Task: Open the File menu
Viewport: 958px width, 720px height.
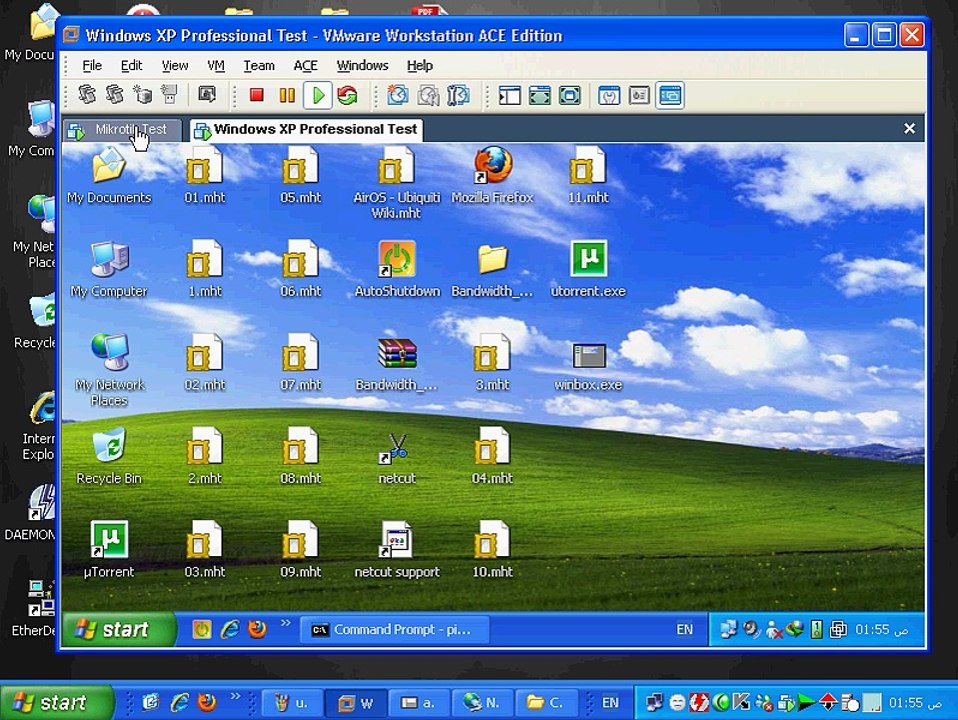Action: [92, 65]
